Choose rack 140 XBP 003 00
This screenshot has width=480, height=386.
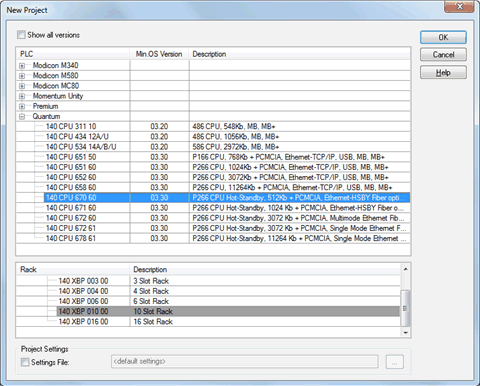pyautogui.click(x=83, y=281)
